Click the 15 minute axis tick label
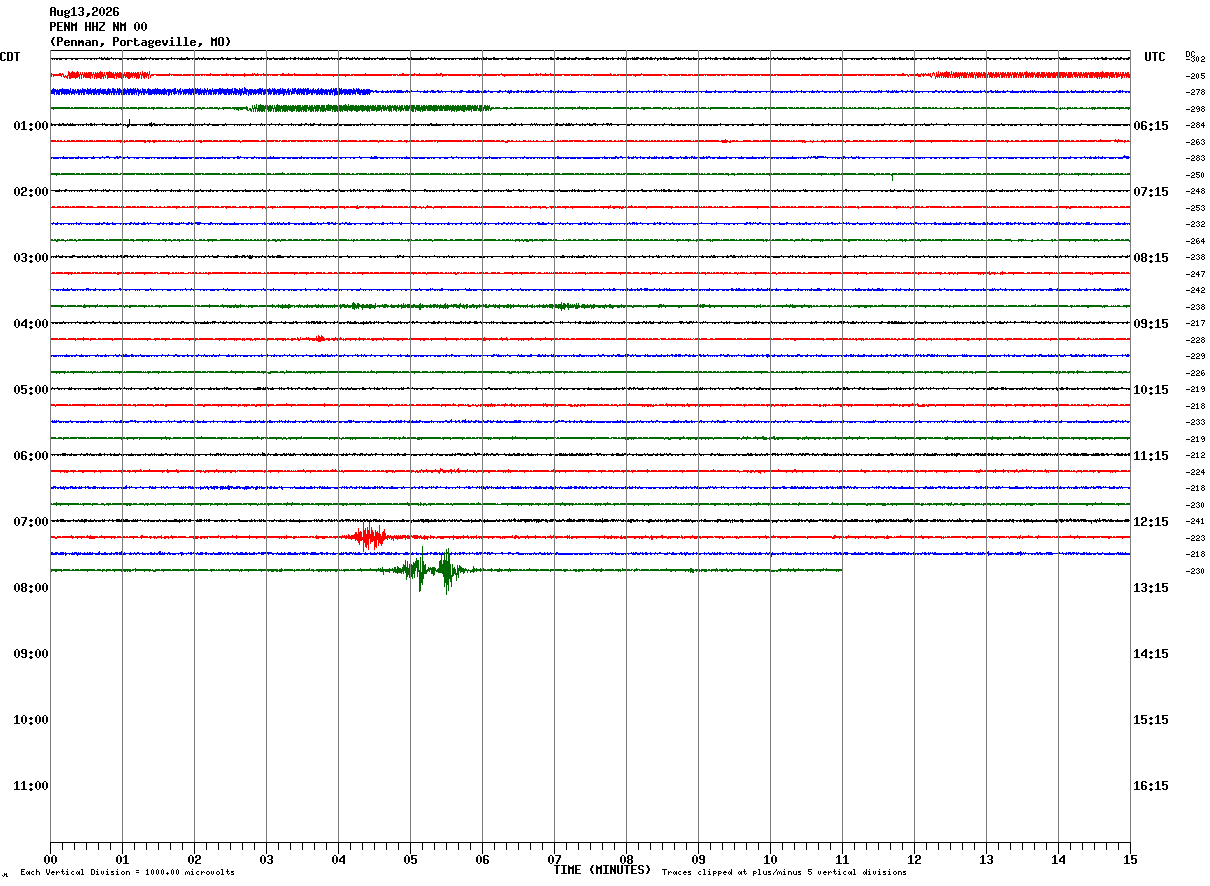This screenshot has width=1210, height=886. point(1130,859)
